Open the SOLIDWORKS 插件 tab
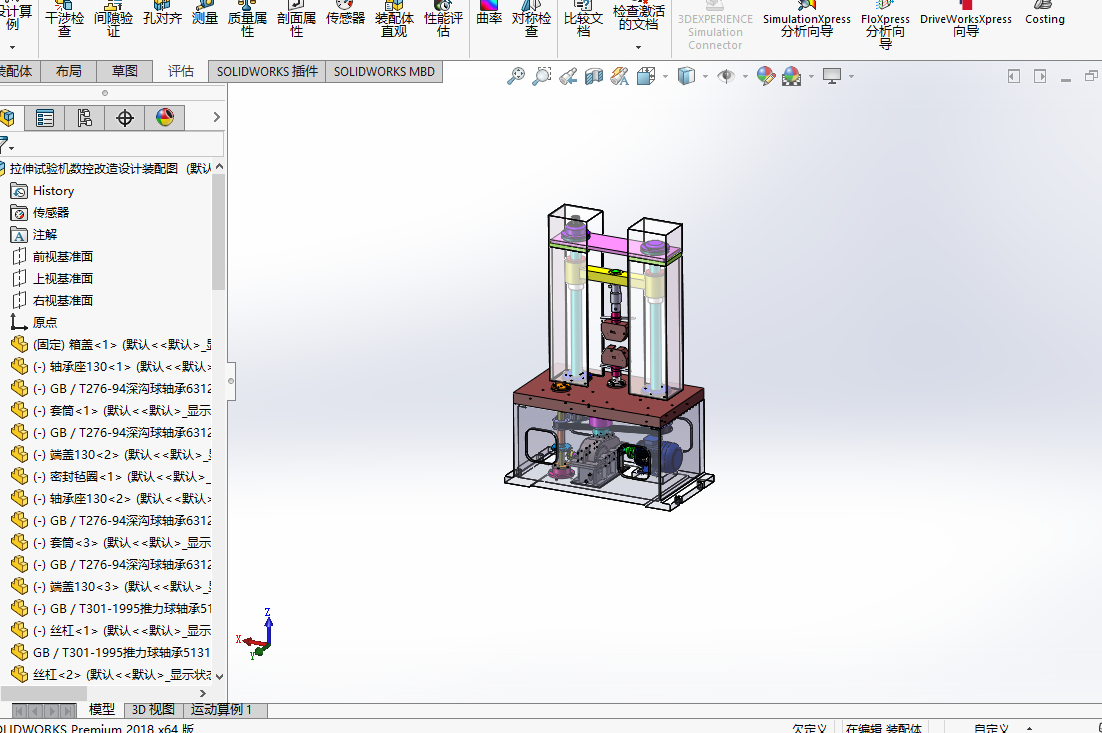This screenshot has height=733, width=1102. point(267,71)
